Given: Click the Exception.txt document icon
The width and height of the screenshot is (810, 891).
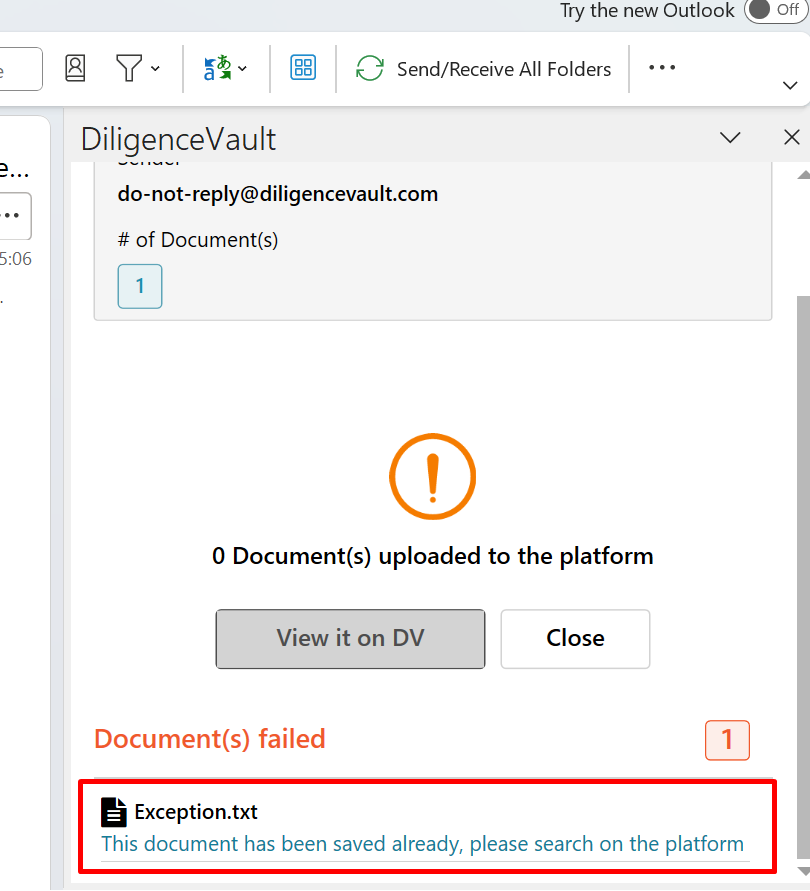Looking at the screenshot, I should [x=114, y=811].
